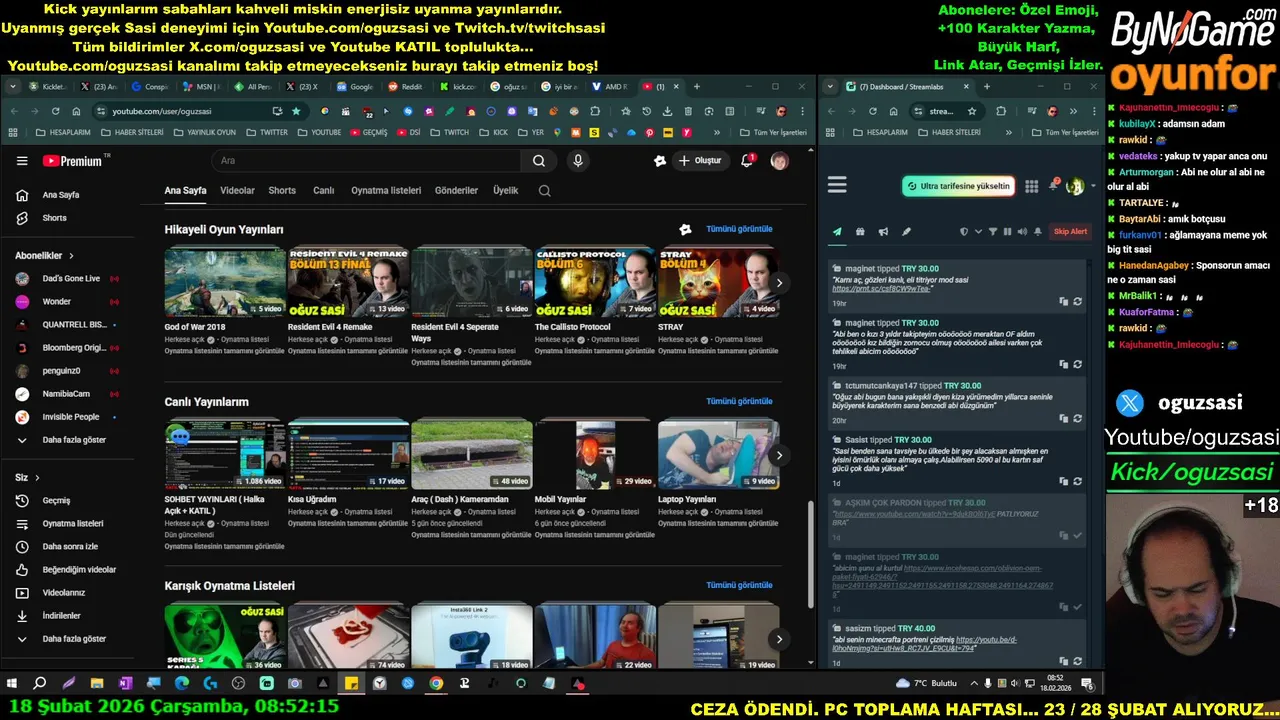
Task: Mute Streamlabs alert sound with speaker icon
Action: (x=1022, y=232)
